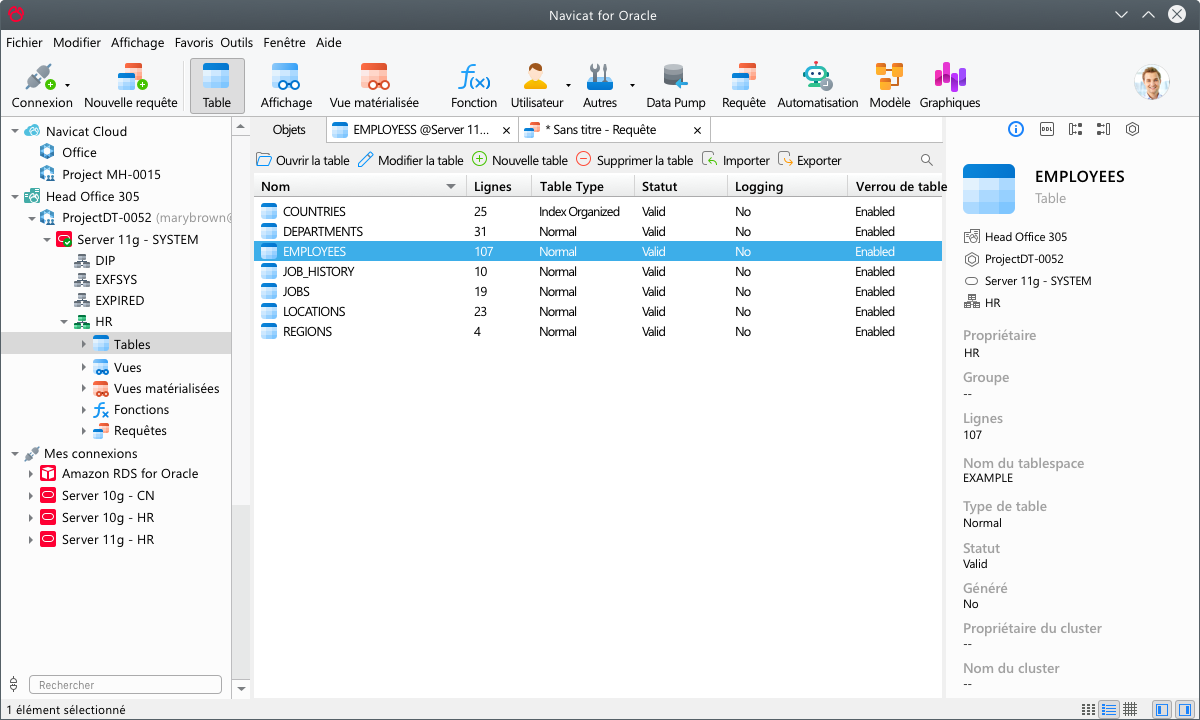Screen dimensions: 1200x720
Task: Click the user avatar picture
Action: 1152,83
